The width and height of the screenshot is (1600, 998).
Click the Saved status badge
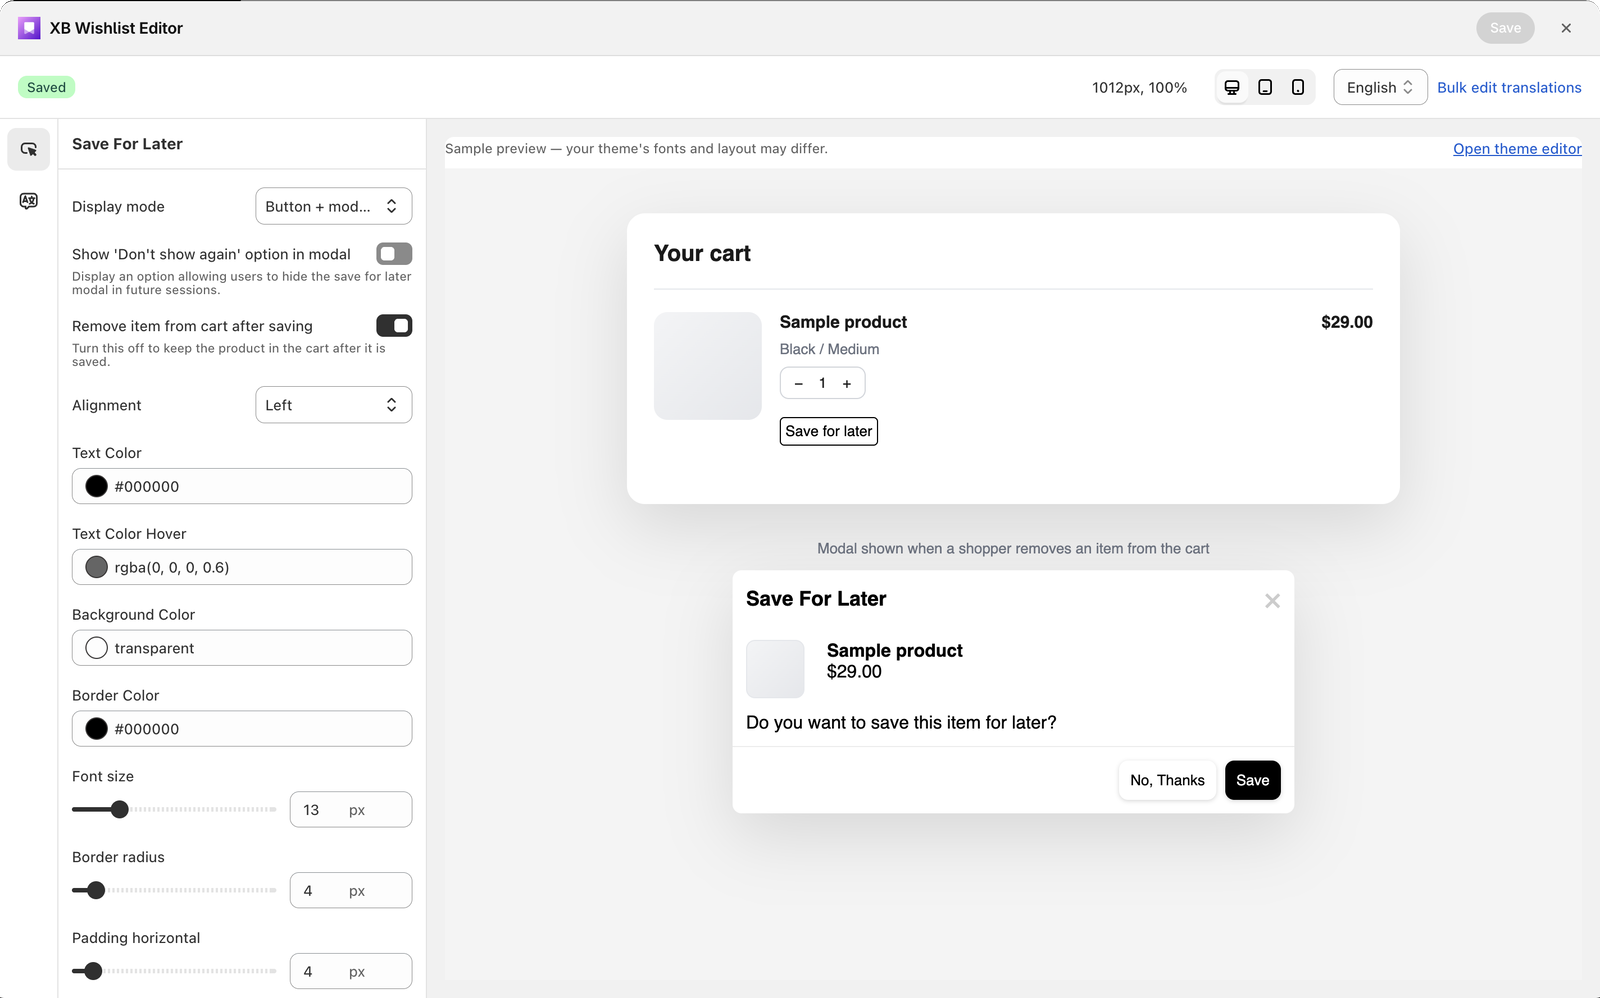coord(47,87)
